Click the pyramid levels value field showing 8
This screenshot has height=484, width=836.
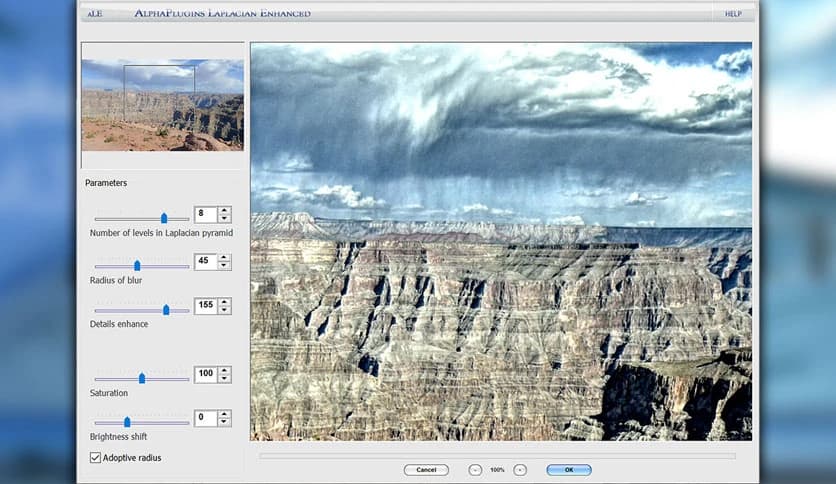(x=206, y=214)
